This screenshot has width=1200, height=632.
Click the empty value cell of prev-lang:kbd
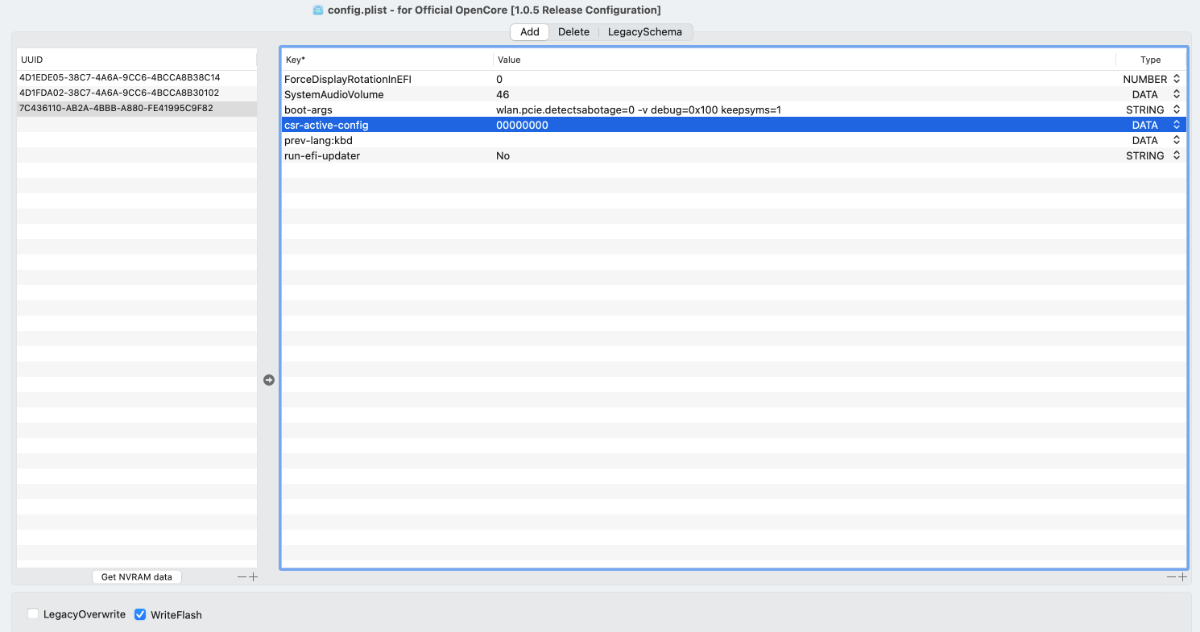point(804,141)
